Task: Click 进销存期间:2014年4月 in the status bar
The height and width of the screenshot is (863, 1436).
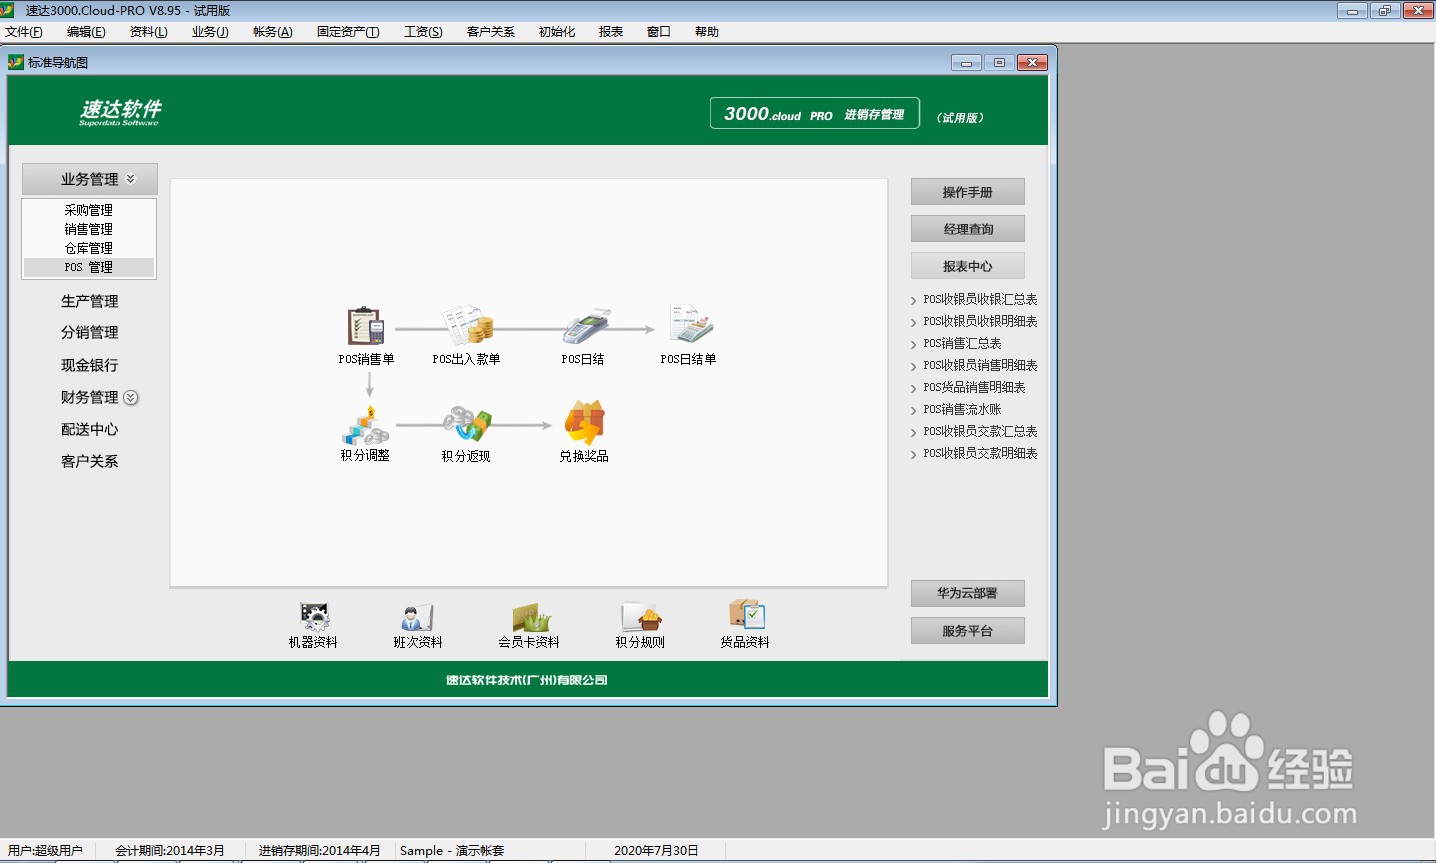Action: [319, 851]
